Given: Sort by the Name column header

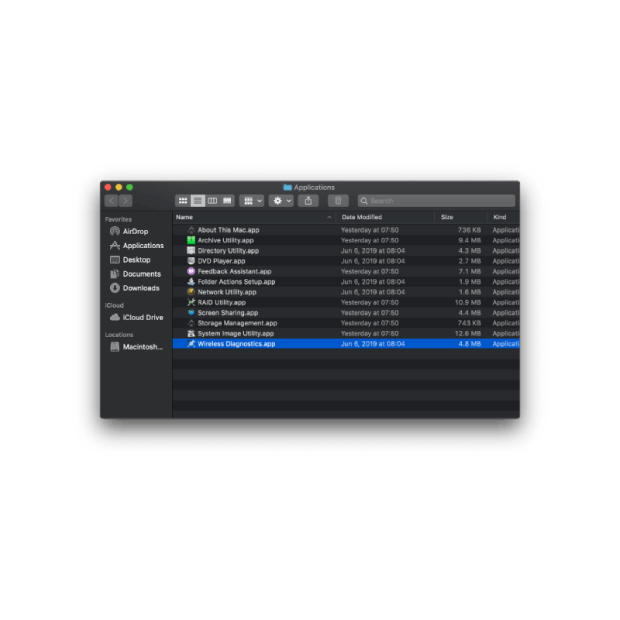Looking at the screenshot, I should click(250, 217).
